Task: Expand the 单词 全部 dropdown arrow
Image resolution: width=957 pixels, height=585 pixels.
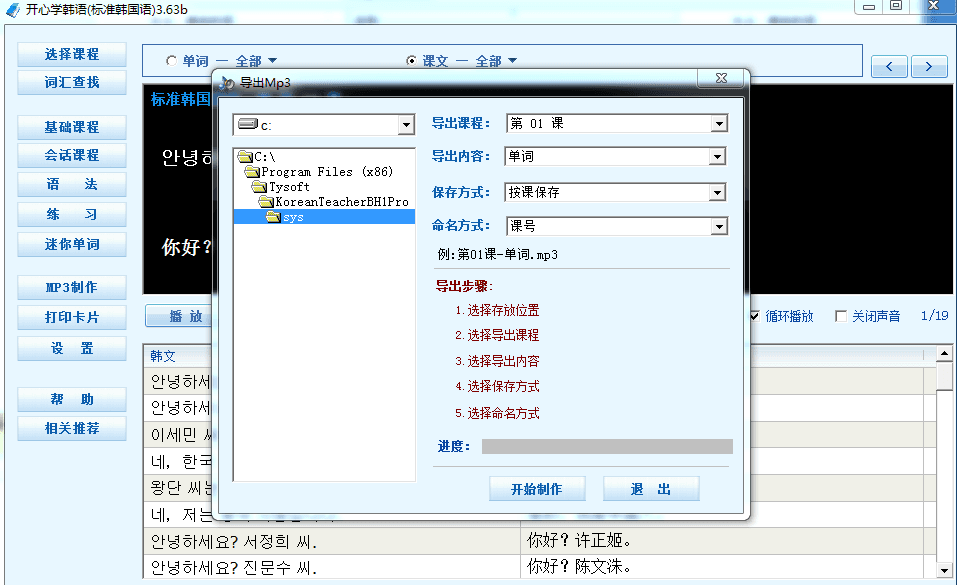Action: tap(273, 60)
